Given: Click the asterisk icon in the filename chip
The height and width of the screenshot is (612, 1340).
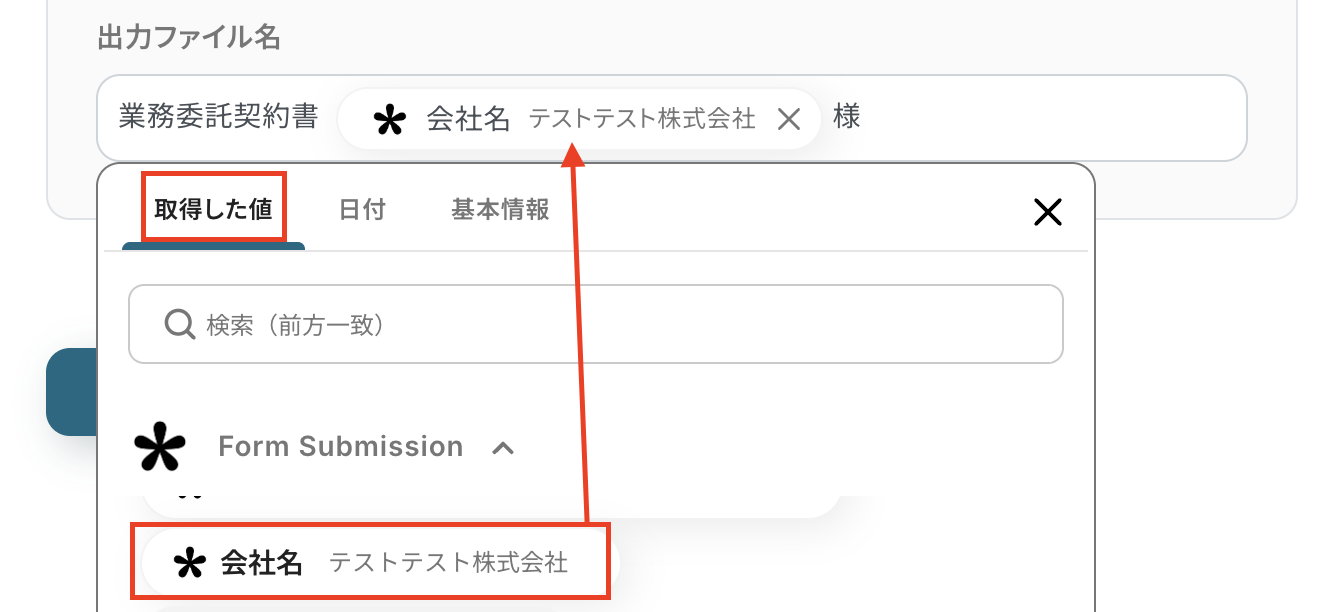Looking at the screenshot, I should point(389,120).
